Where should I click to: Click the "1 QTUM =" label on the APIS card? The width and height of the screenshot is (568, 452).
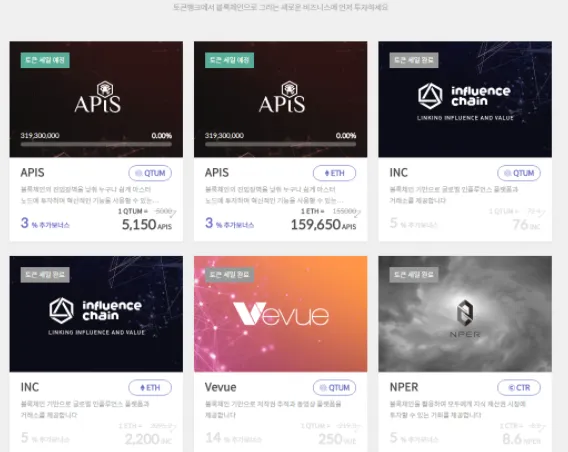pos(133,211)
